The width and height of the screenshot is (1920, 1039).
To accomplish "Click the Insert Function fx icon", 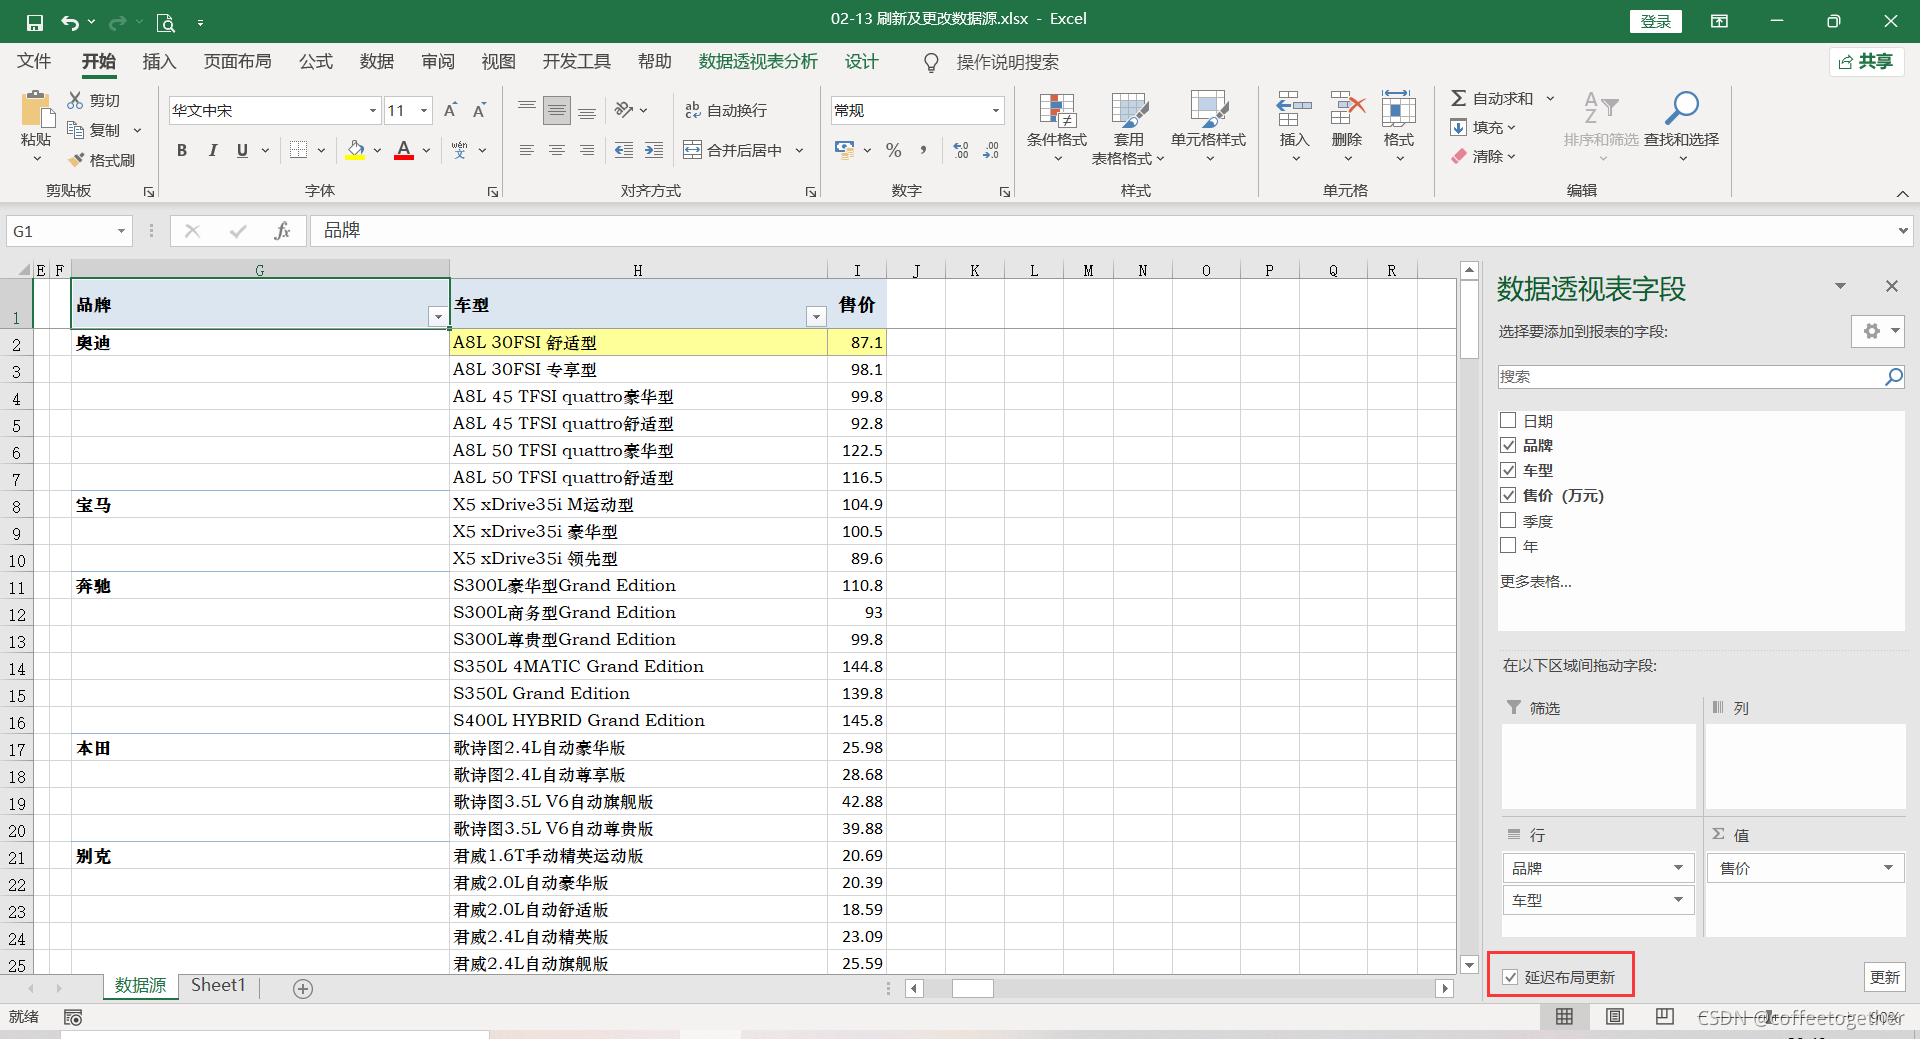I will tap(282, 231).
